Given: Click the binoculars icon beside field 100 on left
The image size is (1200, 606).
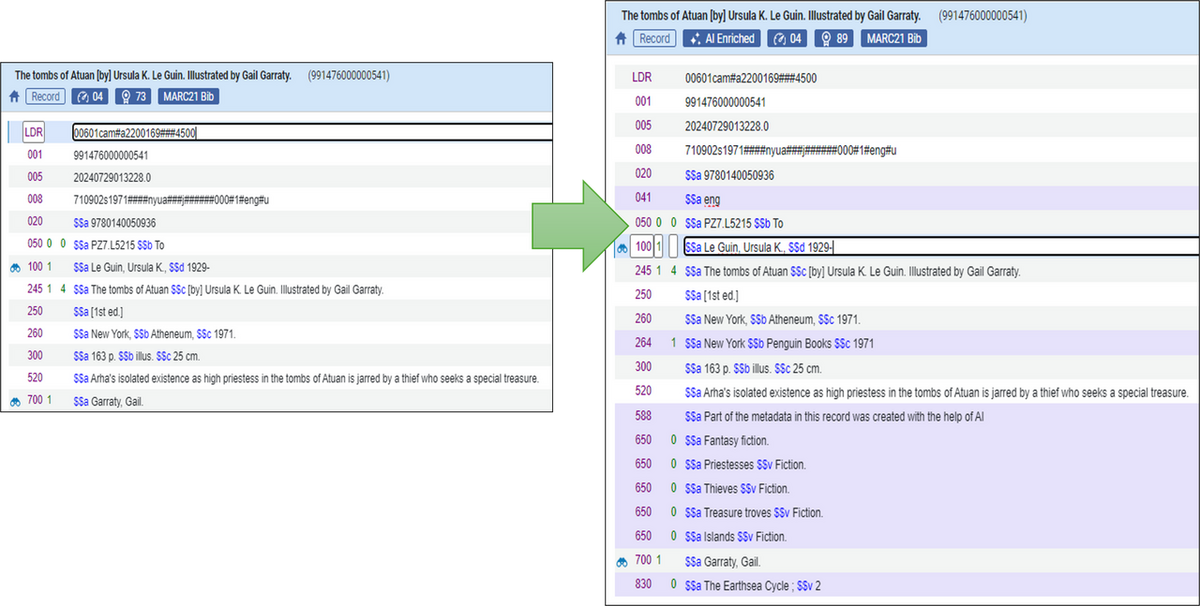Looking at the screenshot, I should [x=15, y=267].
